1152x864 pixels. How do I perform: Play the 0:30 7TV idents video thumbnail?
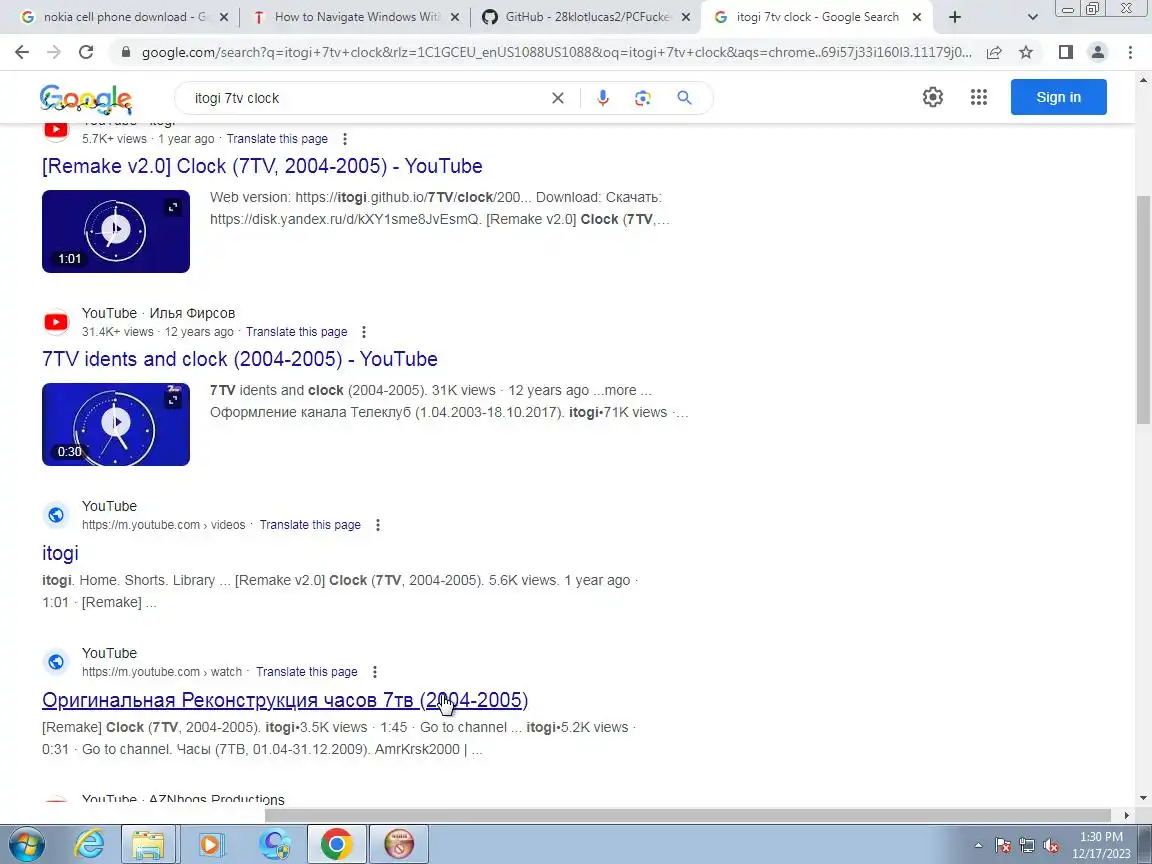[x=116, y=425]
